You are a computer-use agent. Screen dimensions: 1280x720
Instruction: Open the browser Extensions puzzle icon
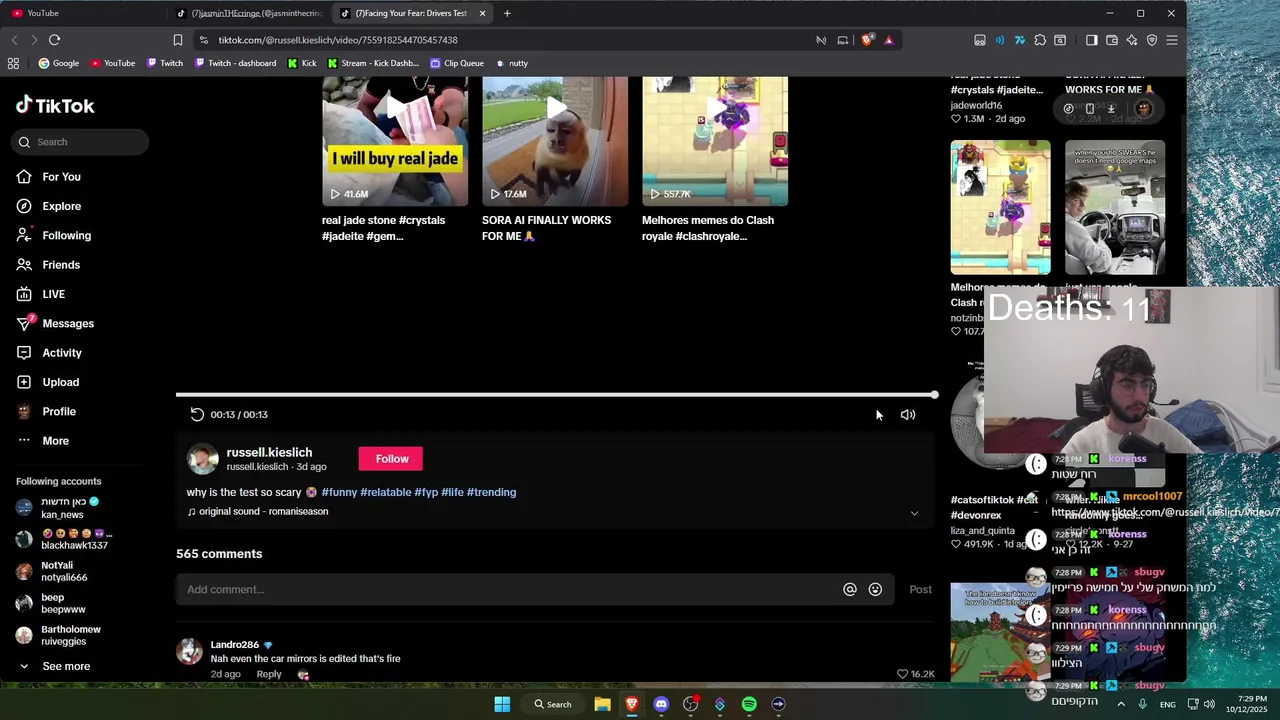(1040, 40)
